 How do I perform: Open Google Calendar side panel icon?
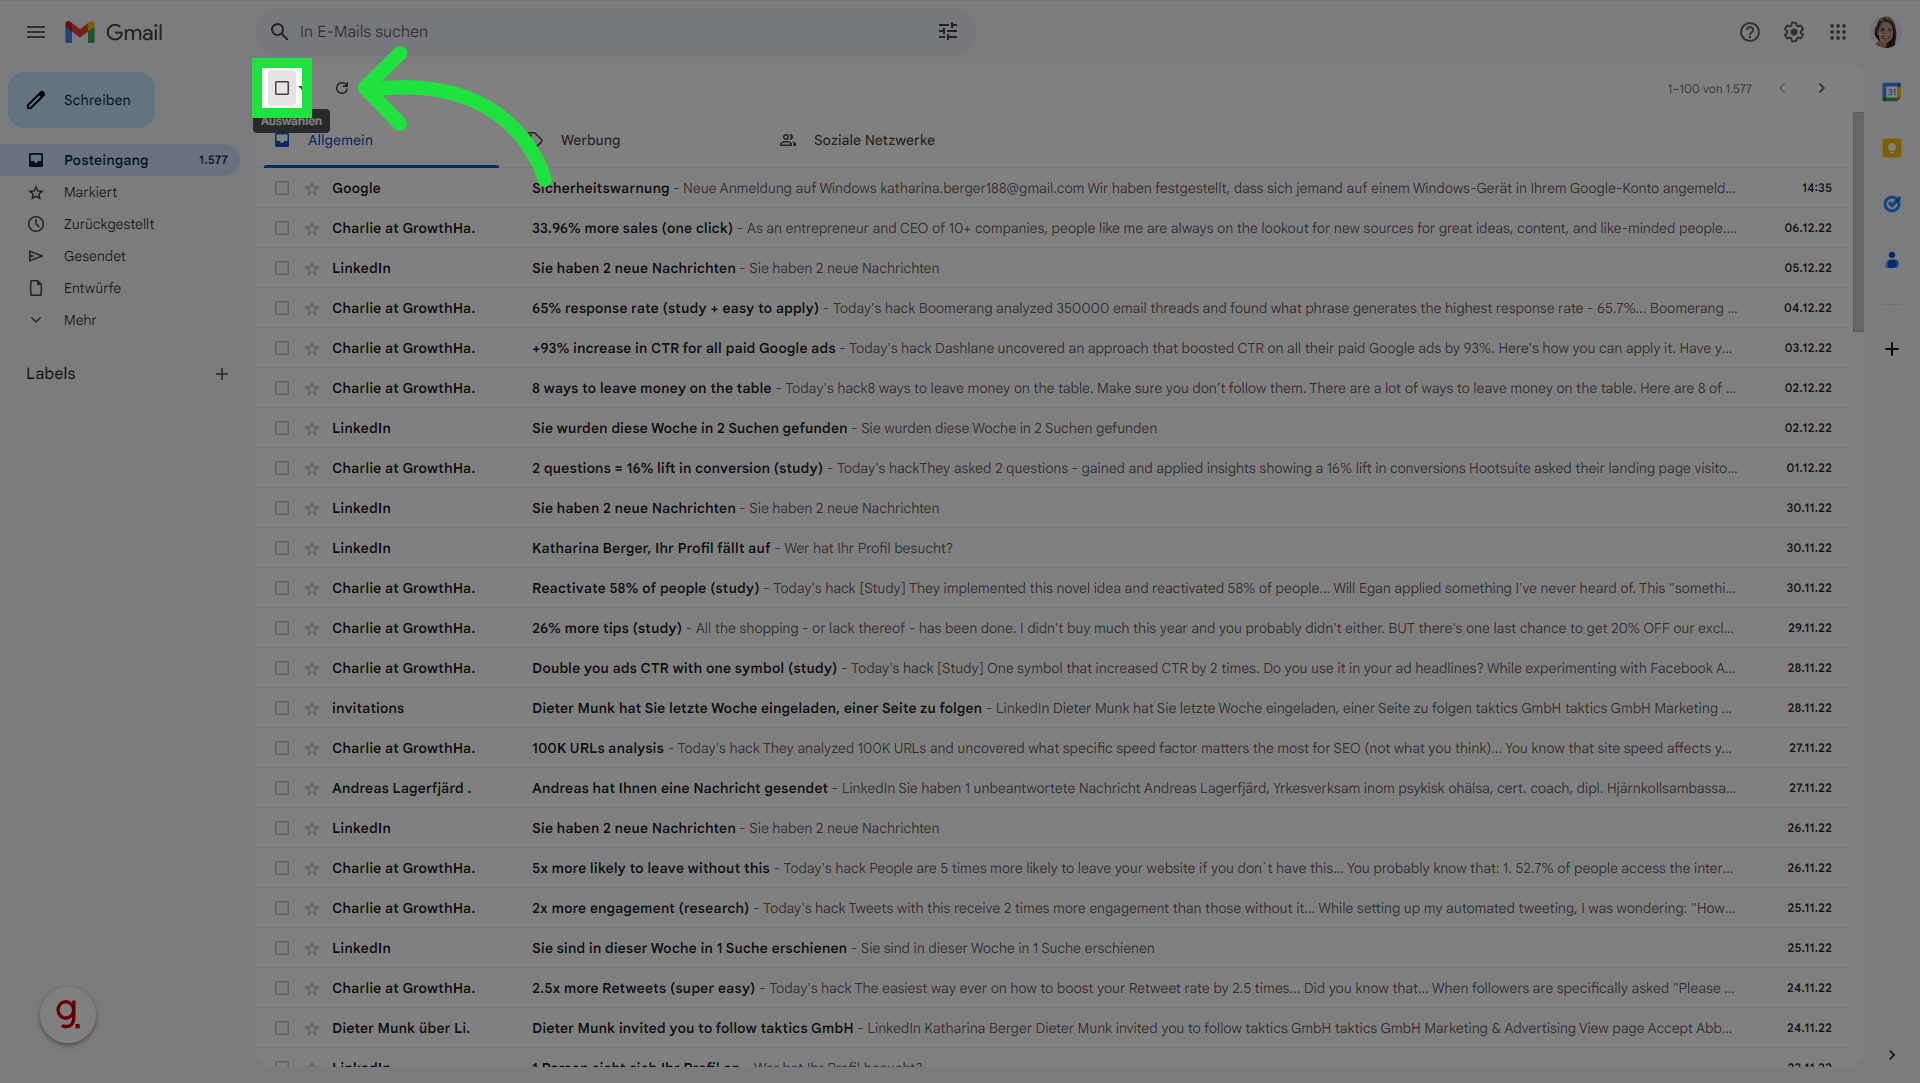(1892, 92)
